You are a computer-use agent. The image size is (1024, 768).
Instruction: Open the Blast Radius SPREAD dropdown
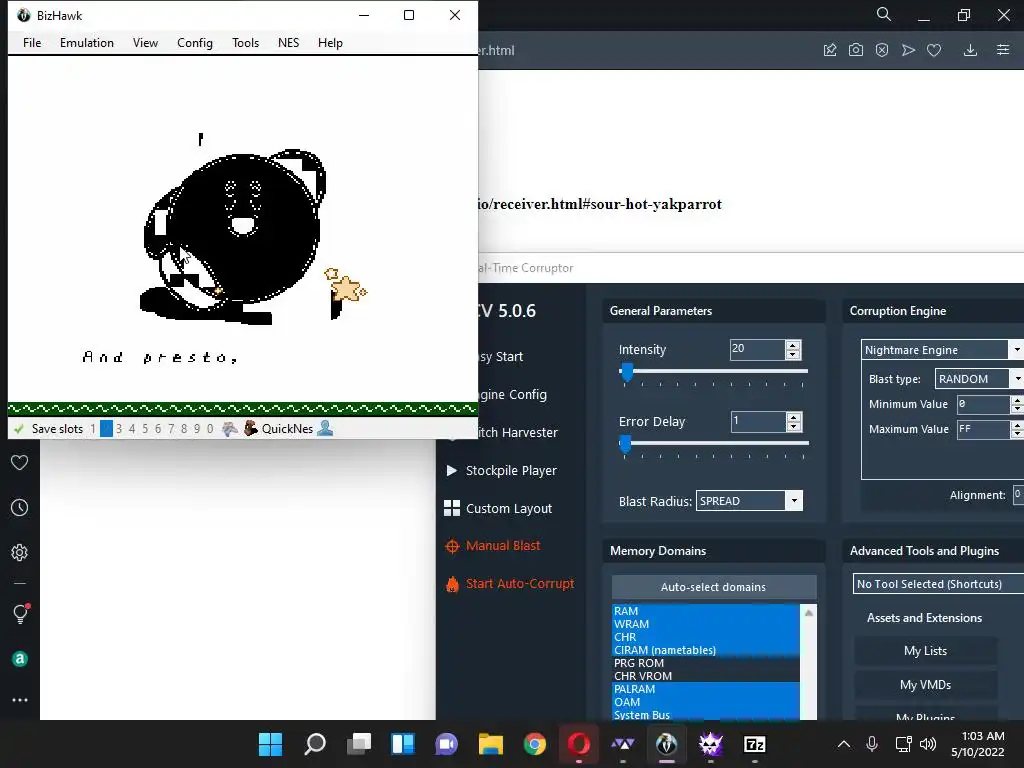tap(749, 501)
